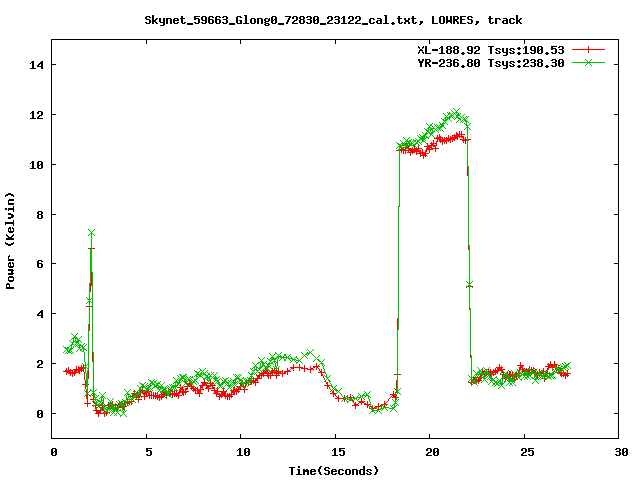
Task: Click the x-axis tick label 20
Action: click(x=432, y=452)
